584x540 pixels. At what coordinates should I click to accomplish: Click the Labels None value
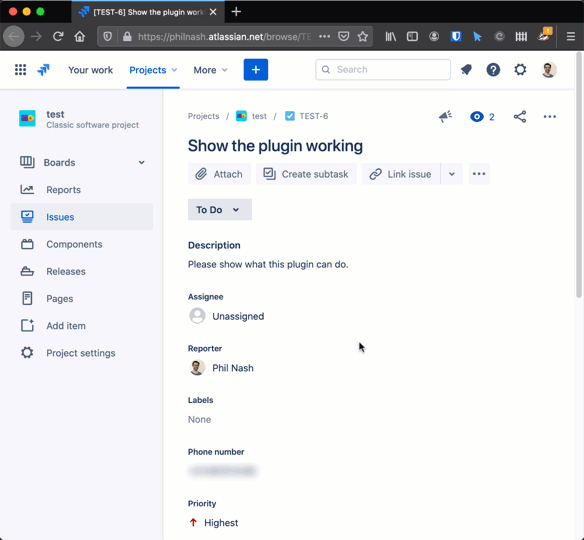click(x=200, y=420)
